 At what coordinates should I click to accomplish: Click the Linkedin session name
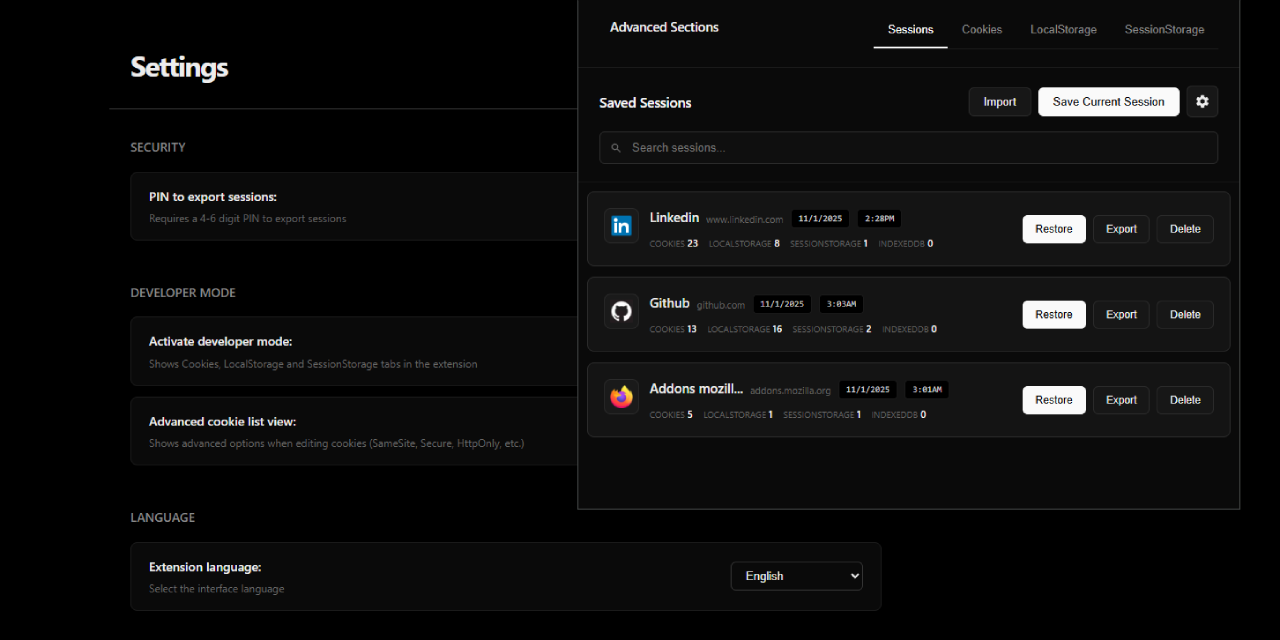pos(674,217)
